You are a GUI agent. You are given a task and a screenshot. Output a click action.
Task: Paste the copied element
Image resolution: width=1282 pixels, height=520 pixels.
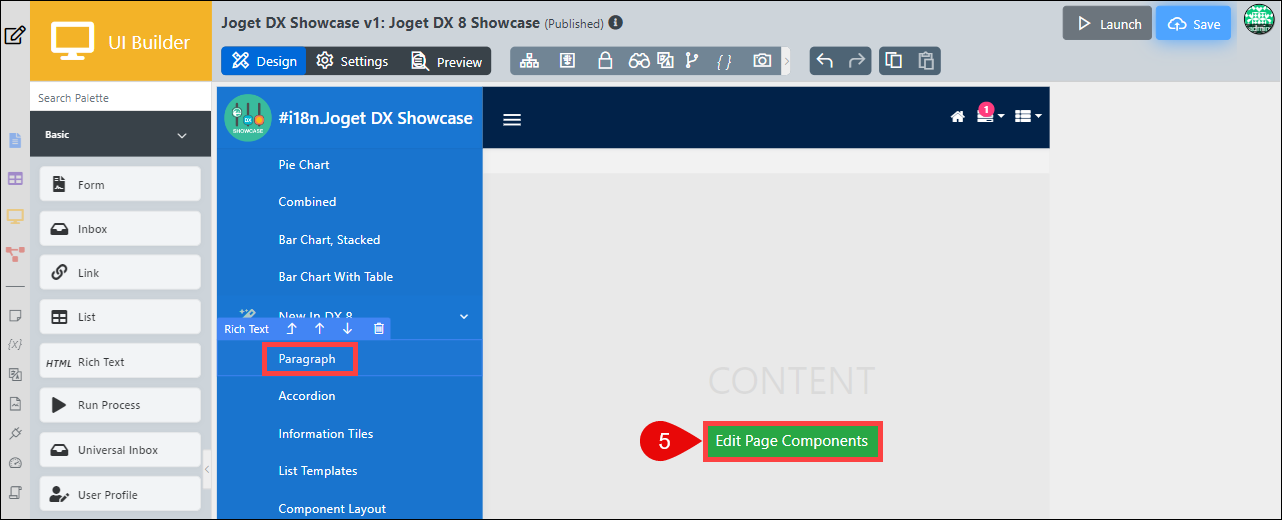[926, 61]
